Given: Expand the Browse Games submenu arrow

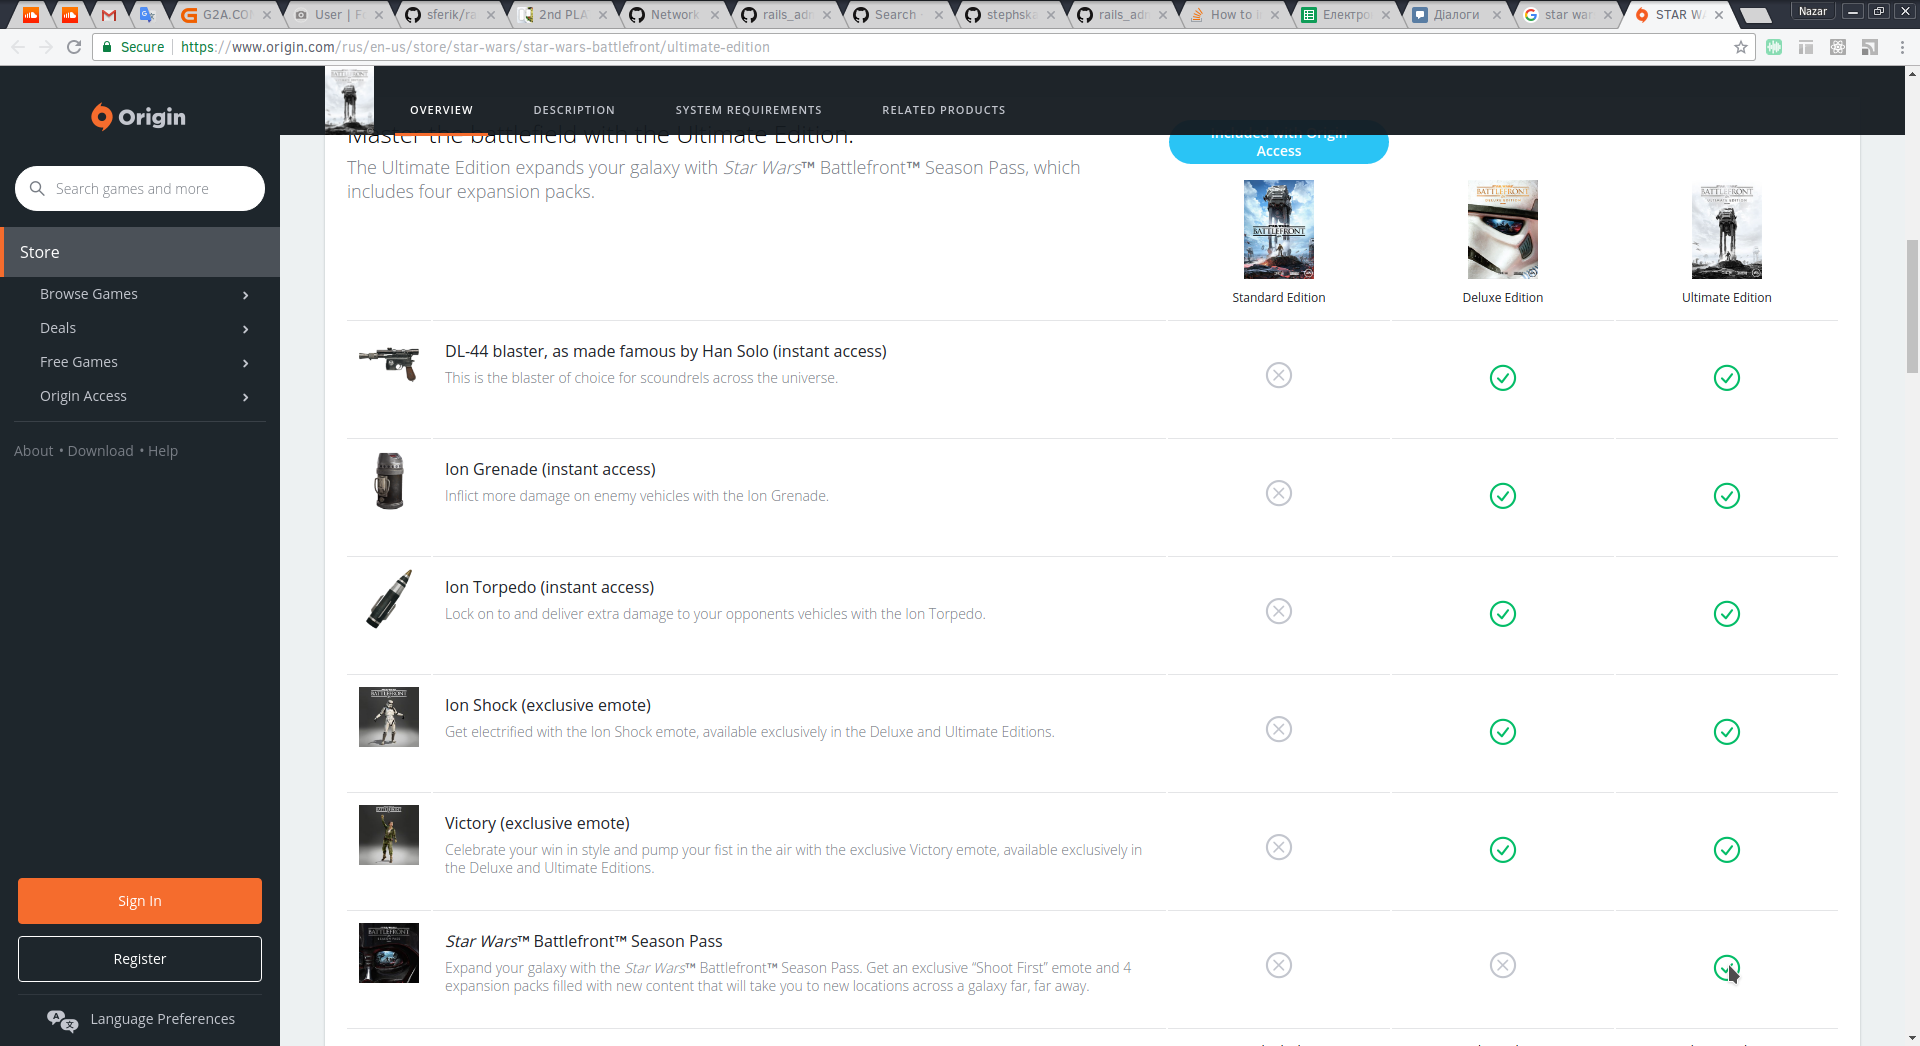Looking at the screenshot, I should [245, 295].
